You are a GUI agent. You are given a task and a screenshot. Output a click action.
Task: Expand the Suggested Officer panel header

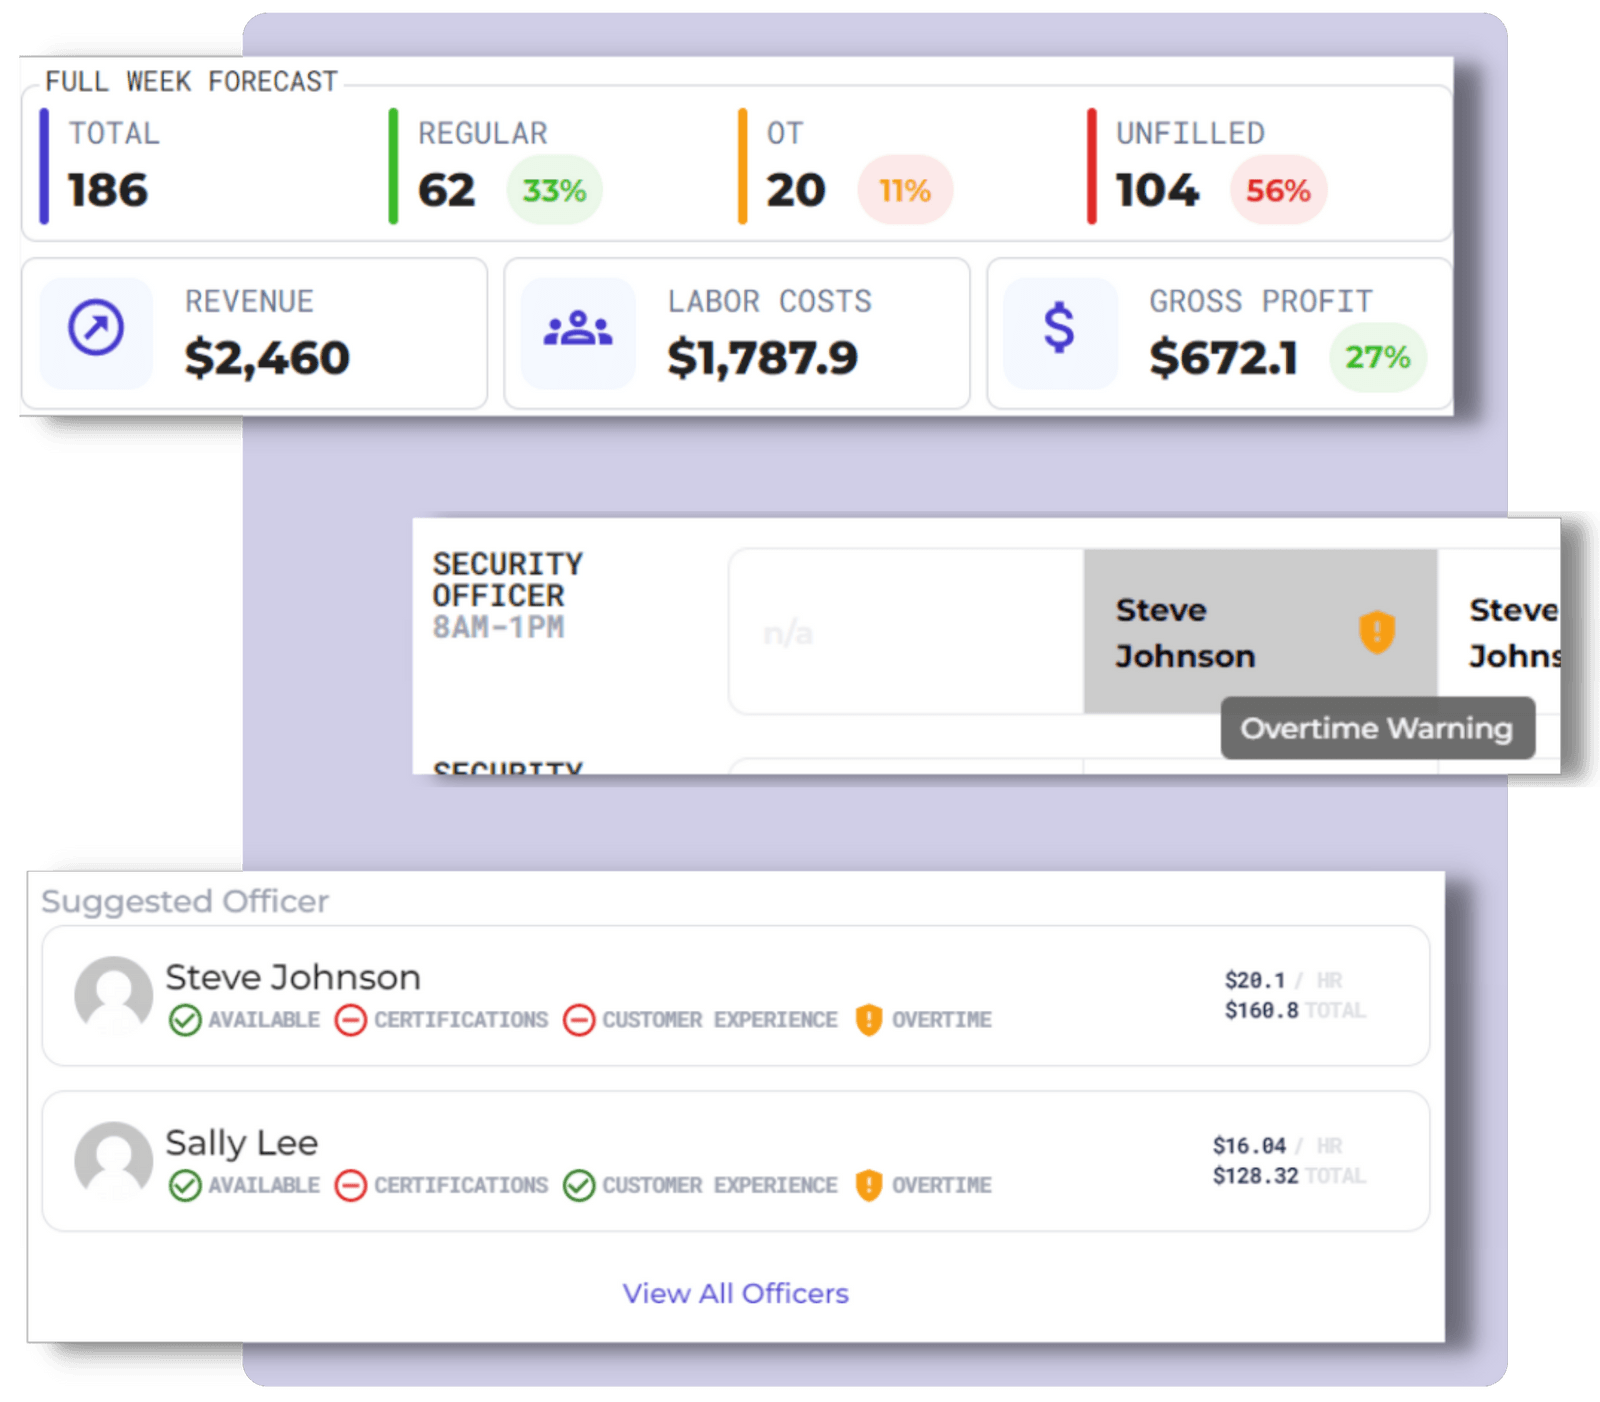[186, 900]
